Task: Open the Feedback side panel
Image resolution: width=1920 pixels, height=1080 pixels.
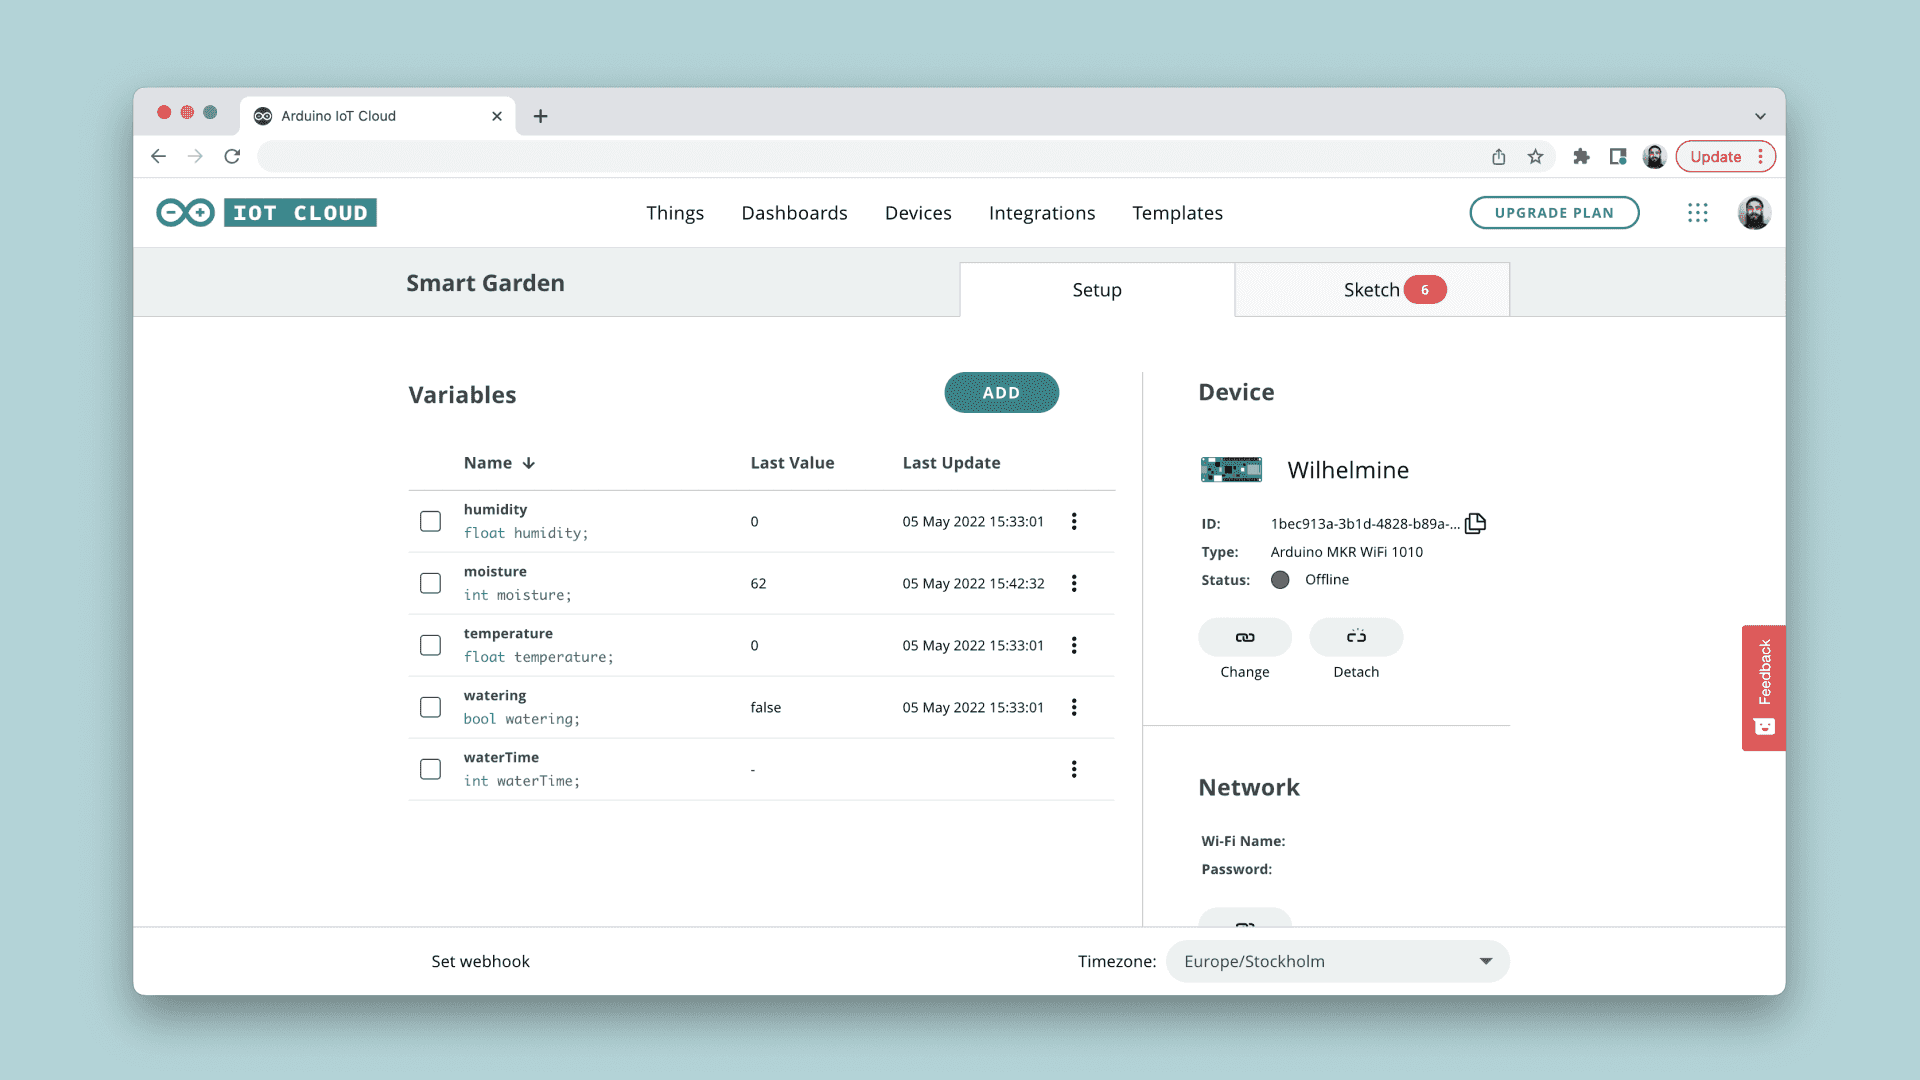Action: [x=1763, y=687]
